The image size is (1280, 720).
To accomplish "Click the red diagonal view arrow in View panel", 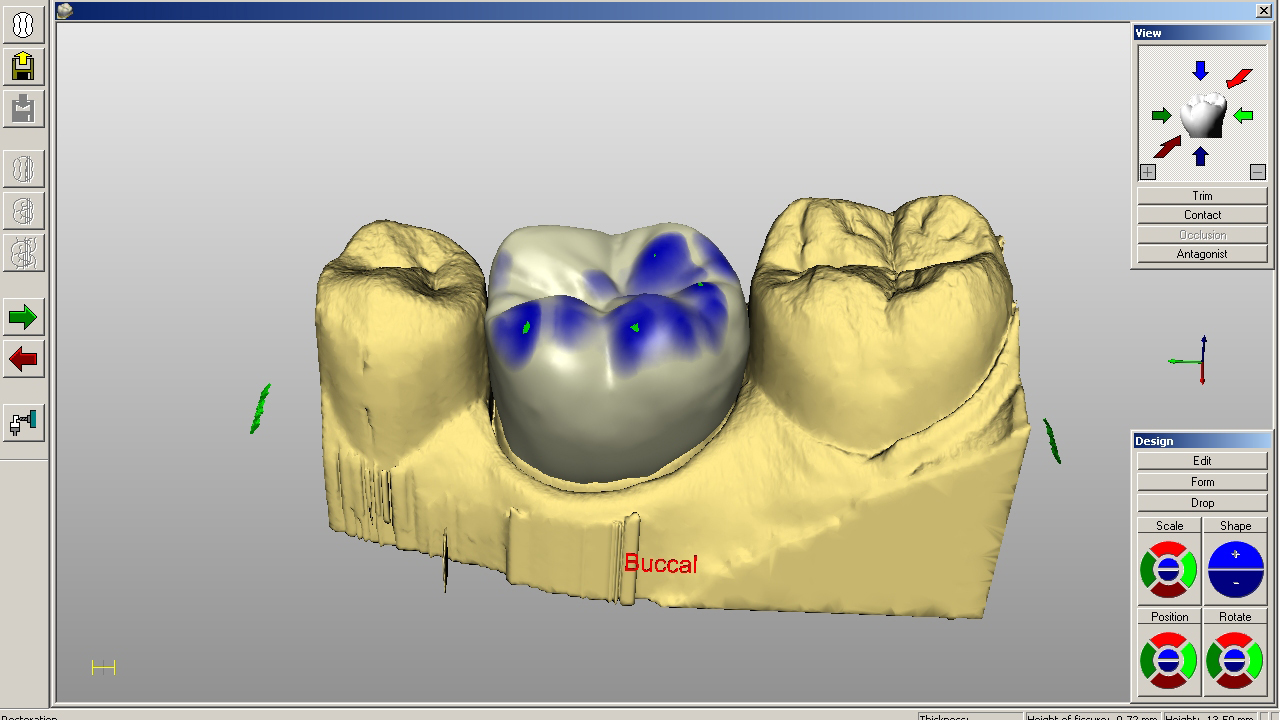I will point(1239,78).
